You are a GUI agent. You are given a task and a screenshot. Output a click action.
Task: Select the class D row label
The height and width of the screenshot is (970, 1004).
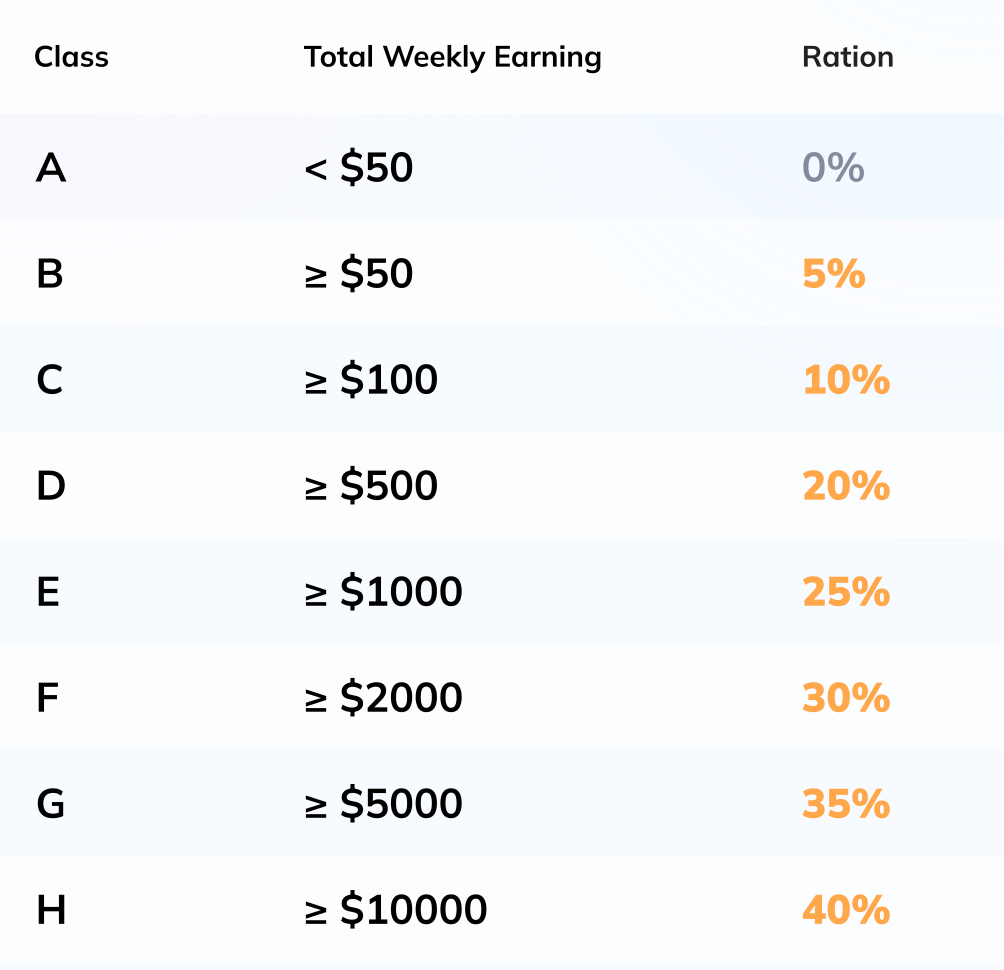51,486
